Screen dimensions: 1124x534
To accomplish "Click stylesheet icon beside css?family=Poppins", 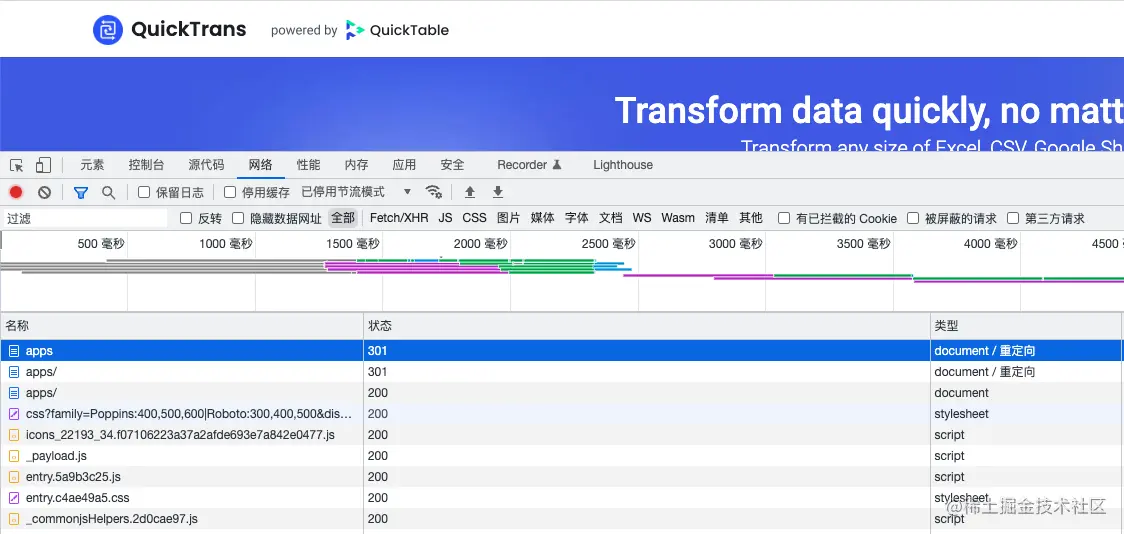I will pyautogui.click(x=14, y=414).
